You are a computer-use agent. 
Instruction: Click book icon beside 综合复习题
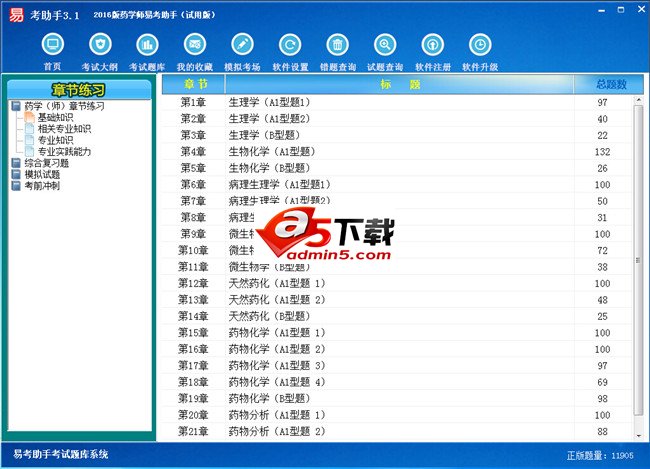point(16,163)
